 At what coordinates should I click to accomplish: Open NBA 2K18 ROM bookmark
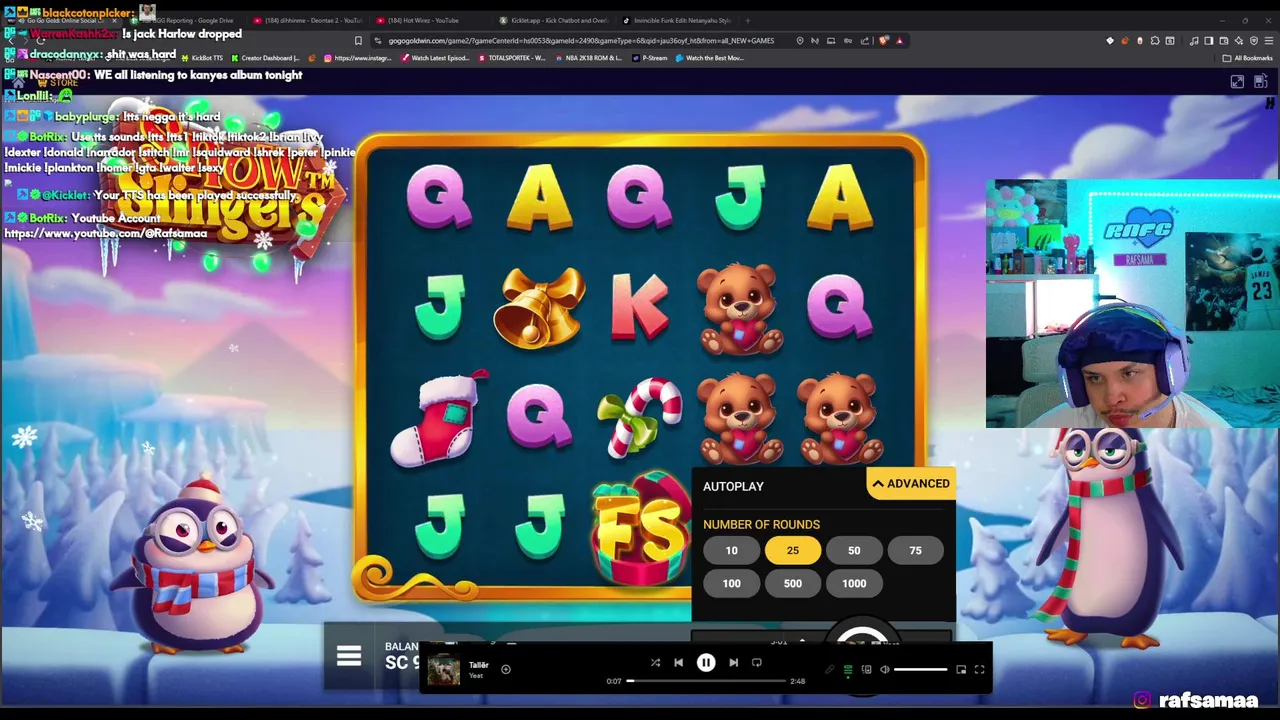(x=591, y=58)
